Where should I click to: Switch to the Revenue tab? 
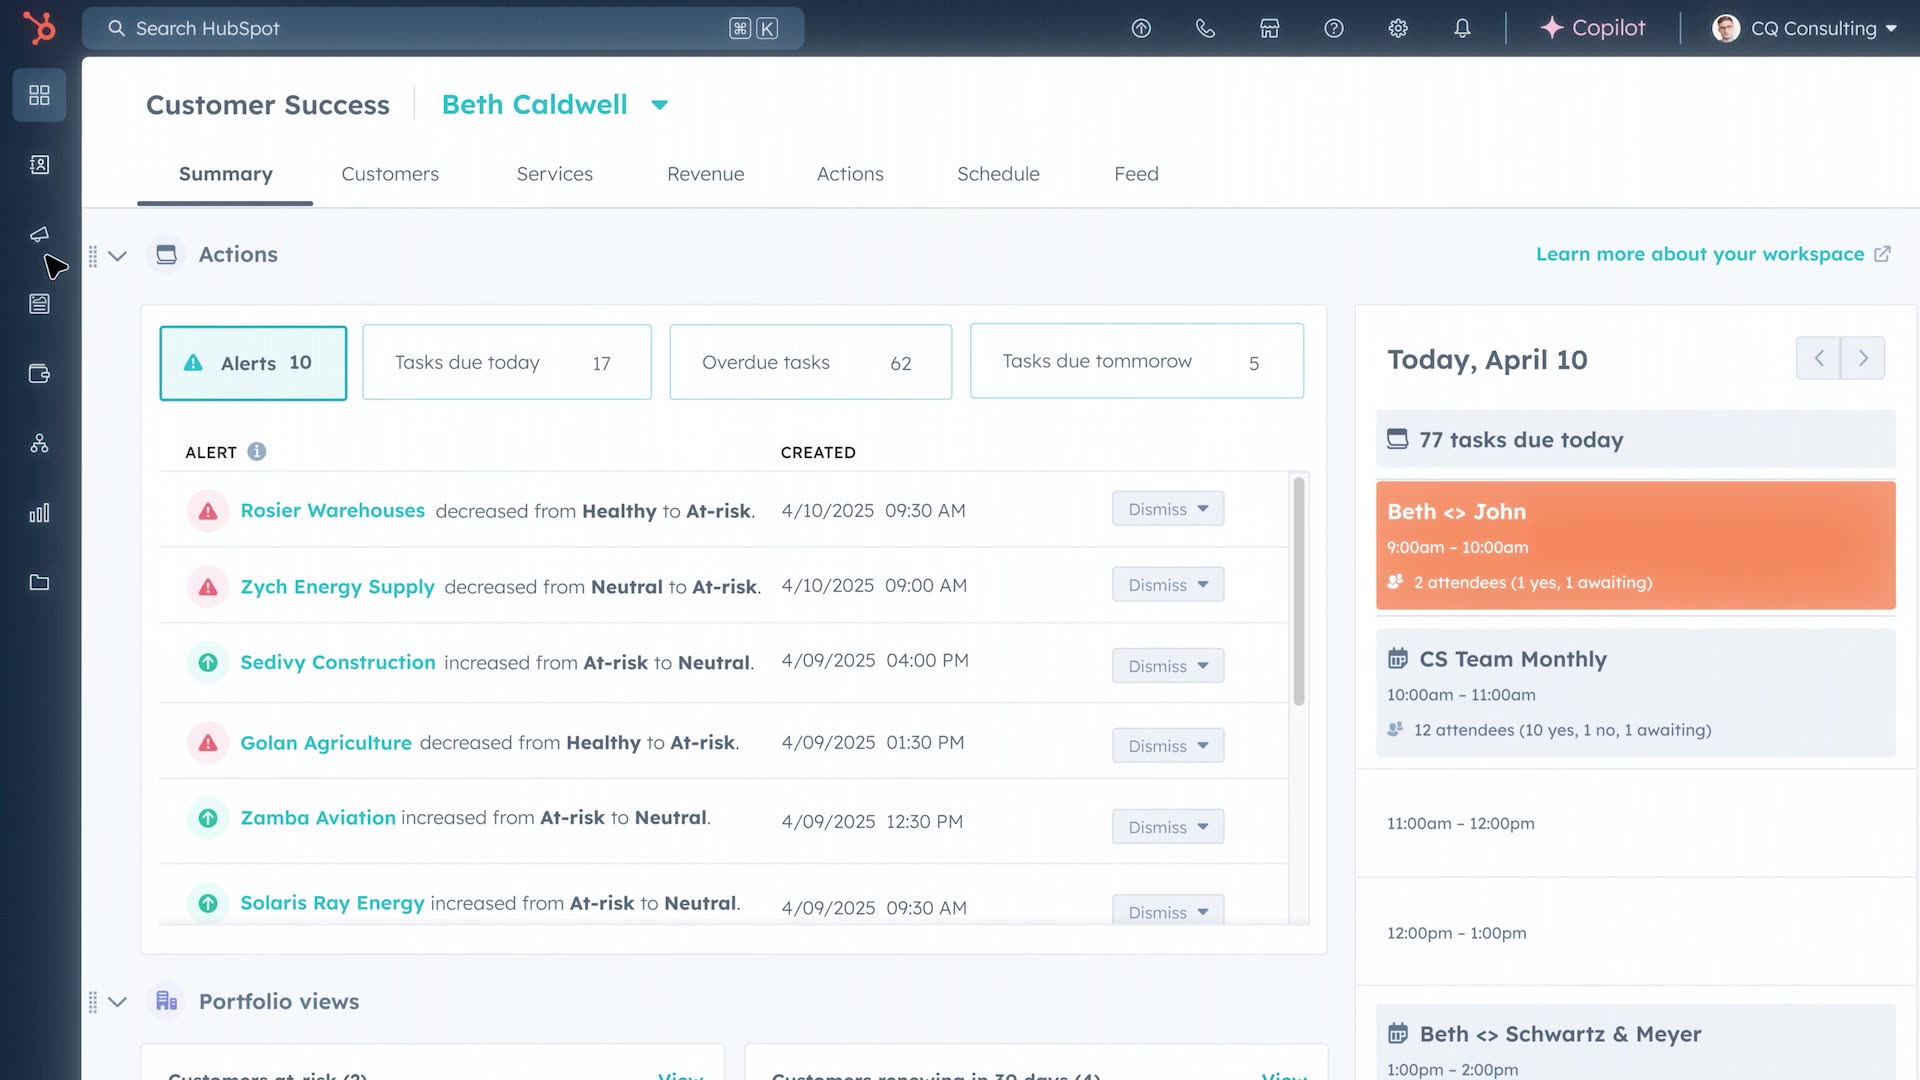pyautogui.click(x=705, y=174)
